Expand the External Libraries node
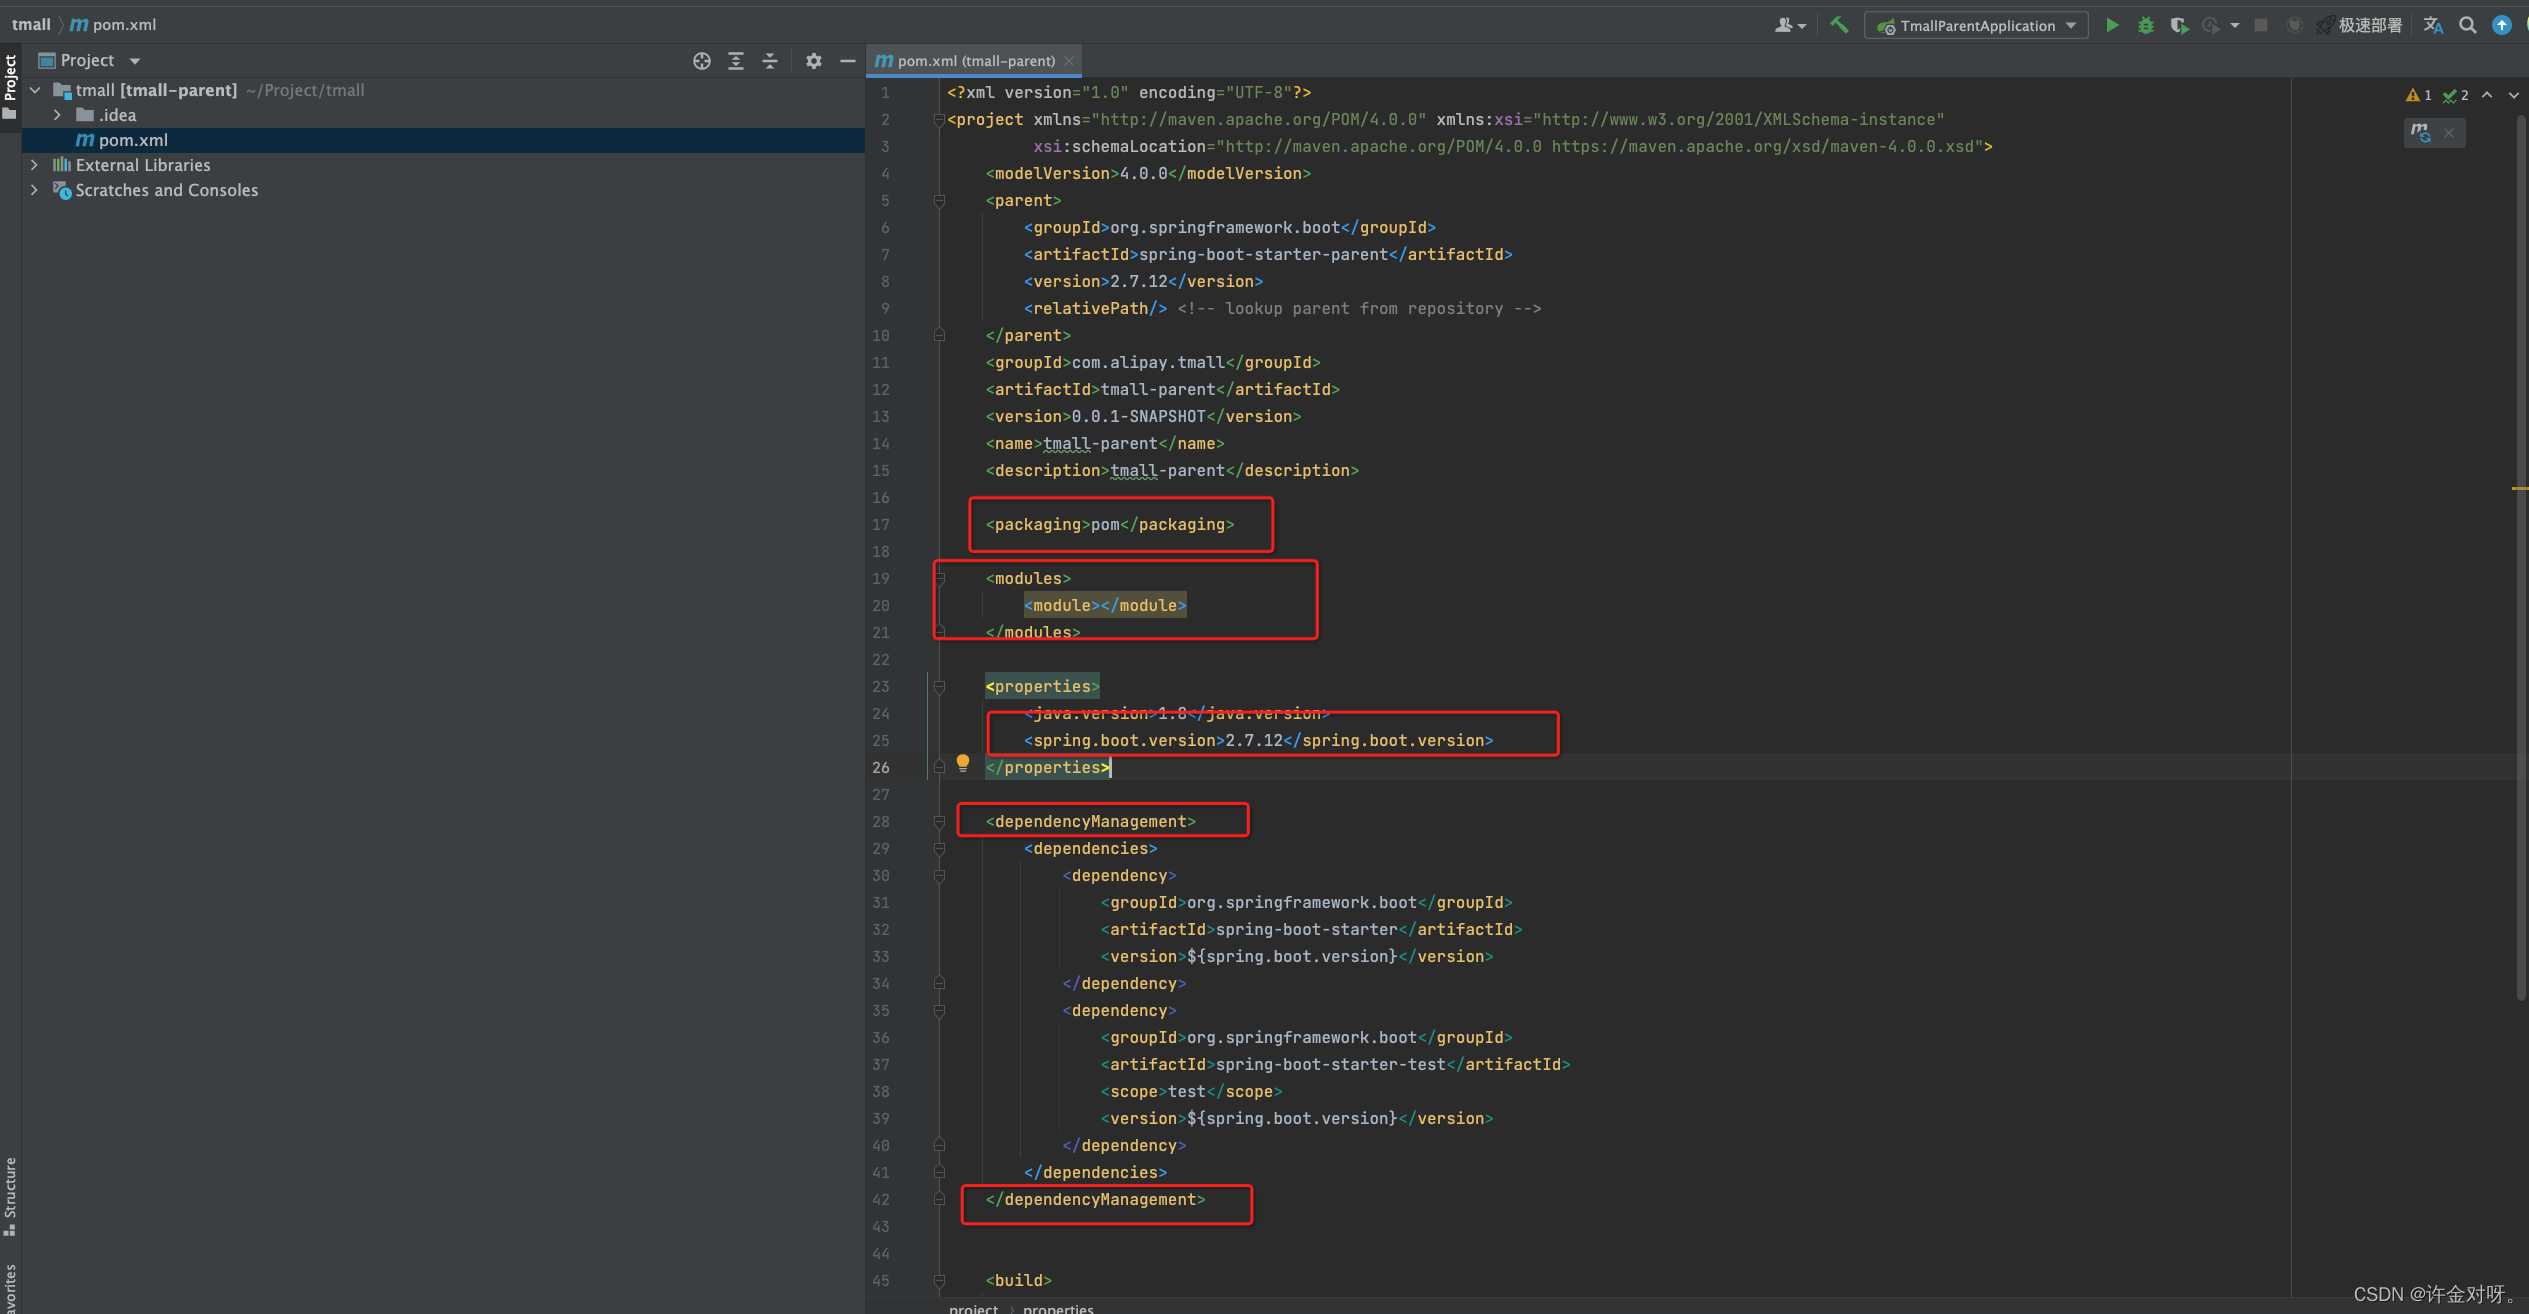 point(34,165)
